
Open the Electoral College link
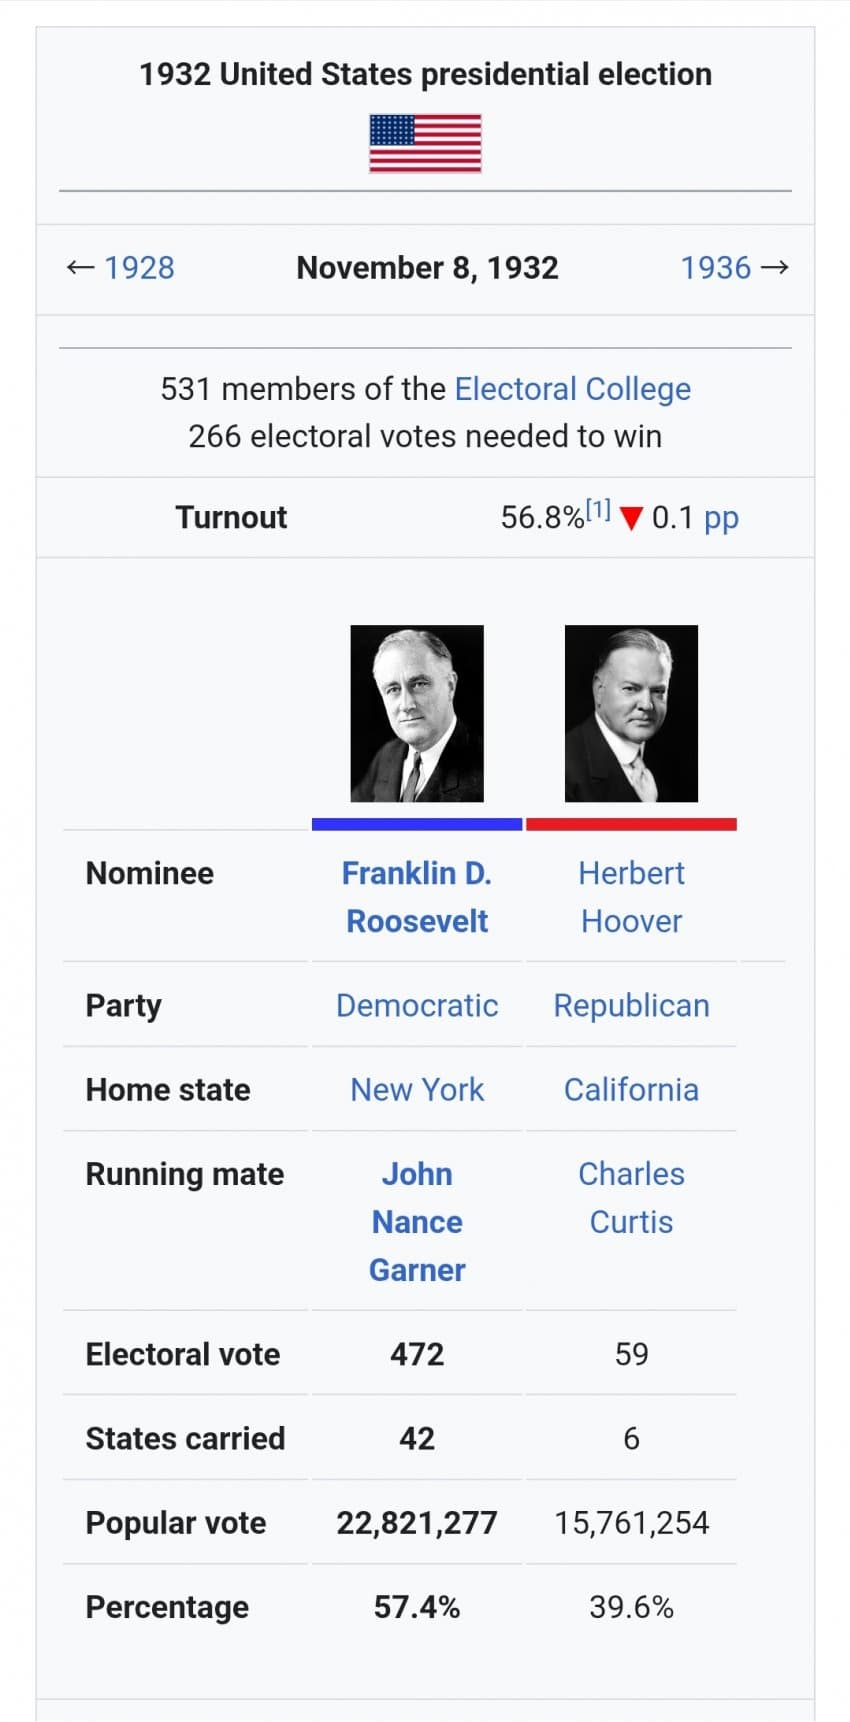[x=573, y=389]
